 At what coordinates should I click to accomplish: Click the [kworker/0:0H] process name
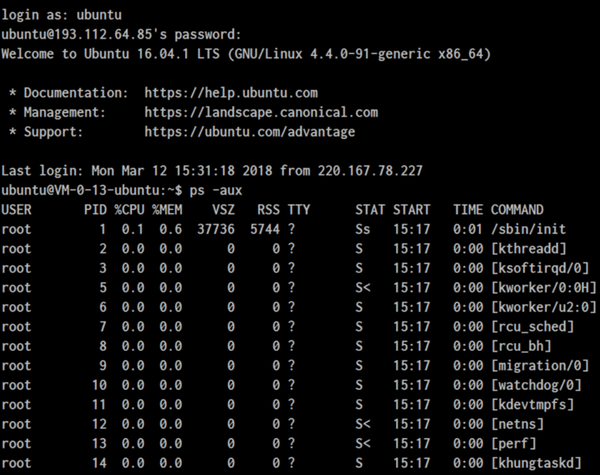click(x=544, y=288)
